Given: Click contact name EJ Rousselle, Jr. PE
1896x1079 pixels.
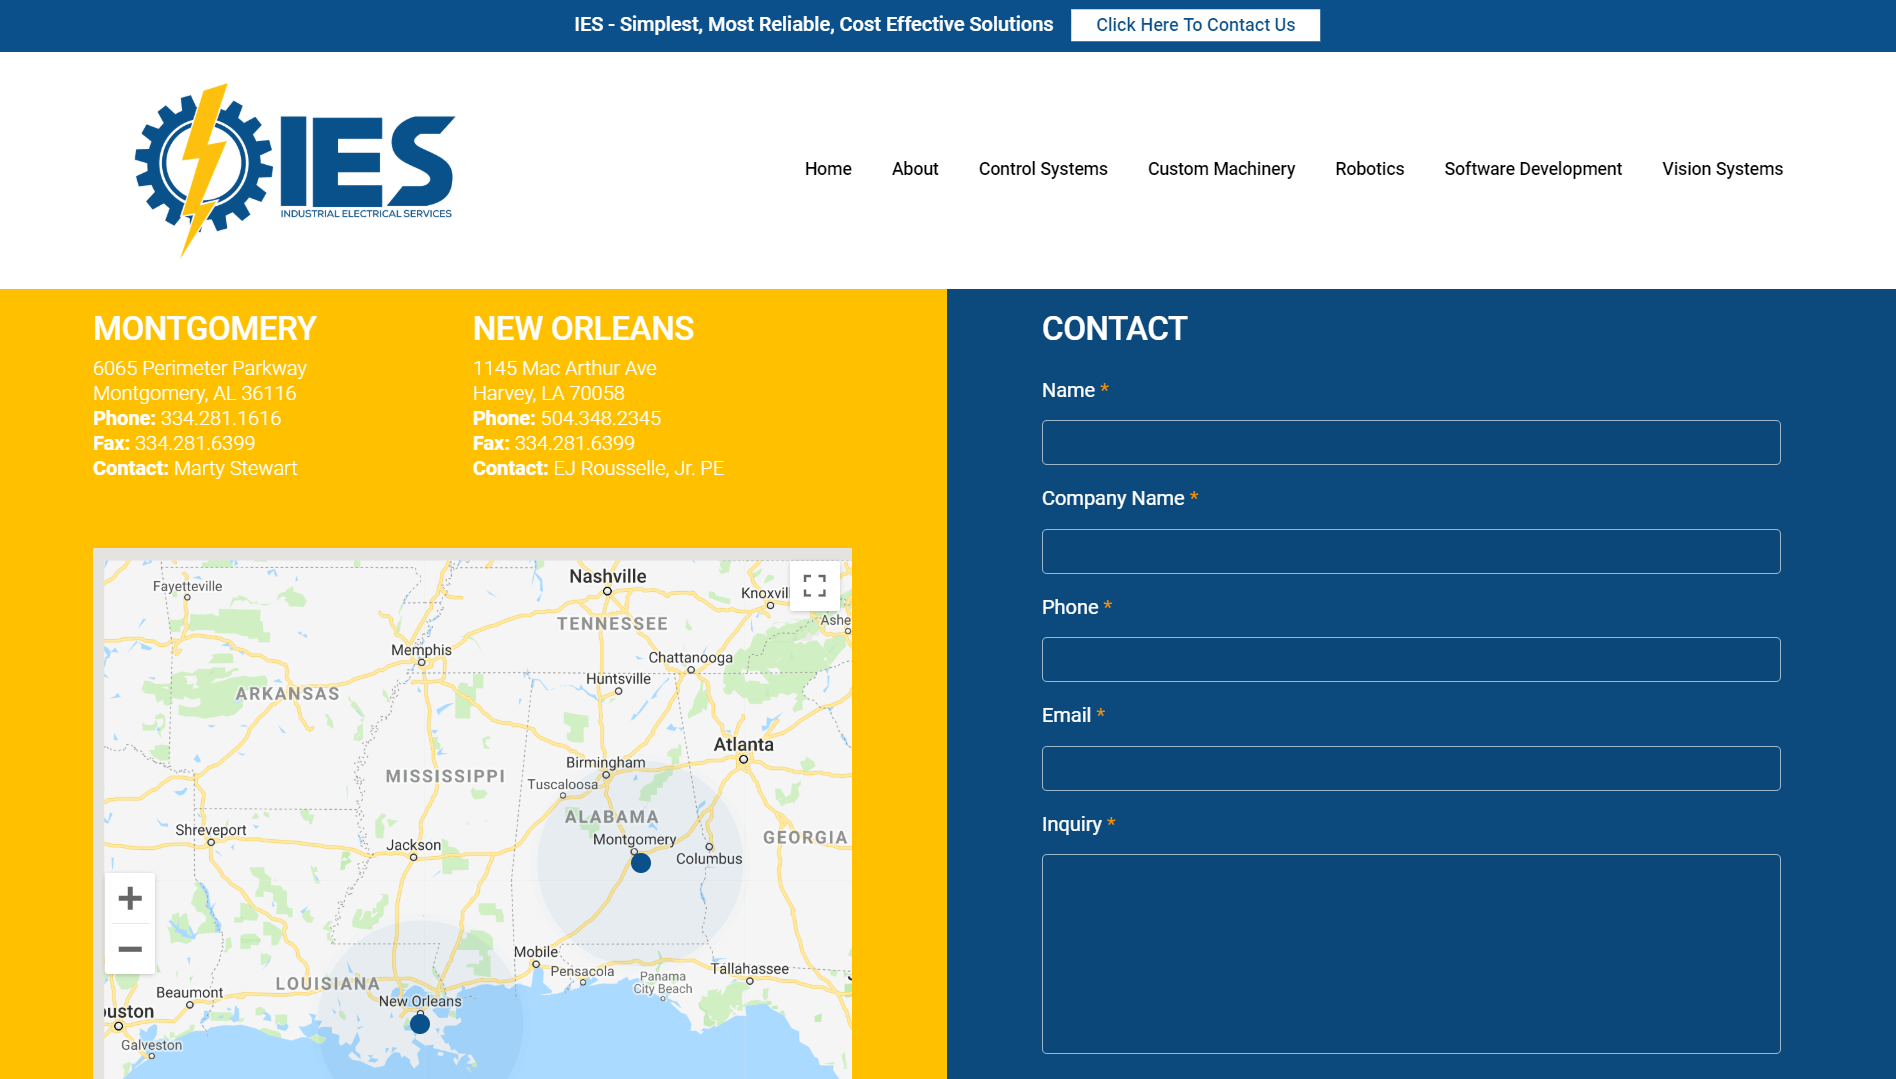Looking at the screenshot, I should pos(638,468).
